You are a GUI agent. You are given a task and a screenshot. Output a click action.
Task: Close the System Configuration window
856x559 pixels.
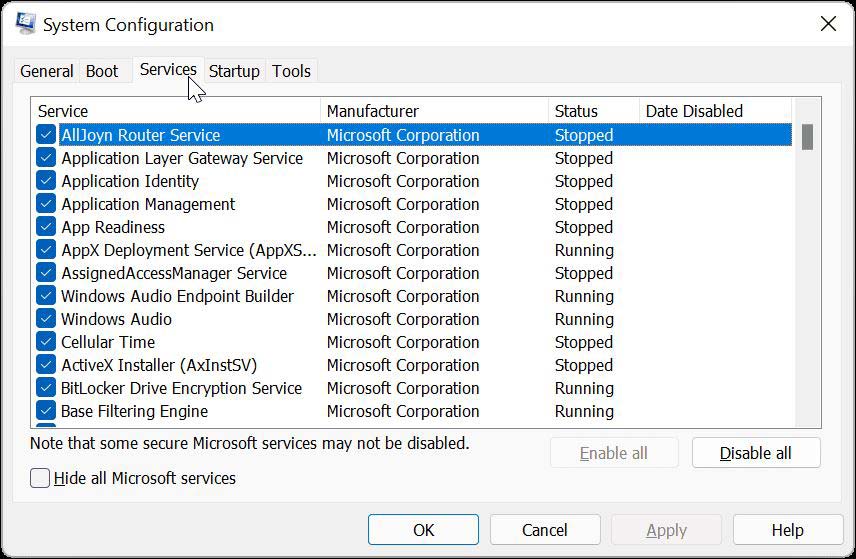tap(827, 24)
